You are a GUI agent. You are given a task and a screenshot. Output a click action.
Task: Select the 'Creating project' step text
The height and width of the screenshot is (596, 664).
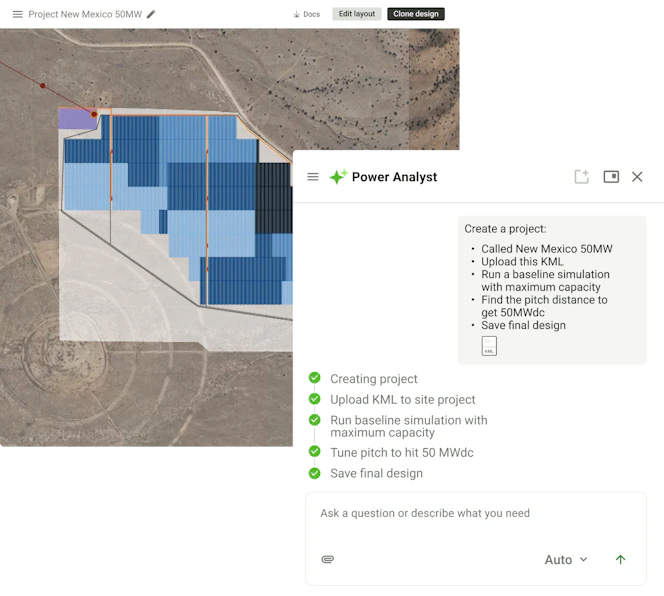[x=374, y=379]
